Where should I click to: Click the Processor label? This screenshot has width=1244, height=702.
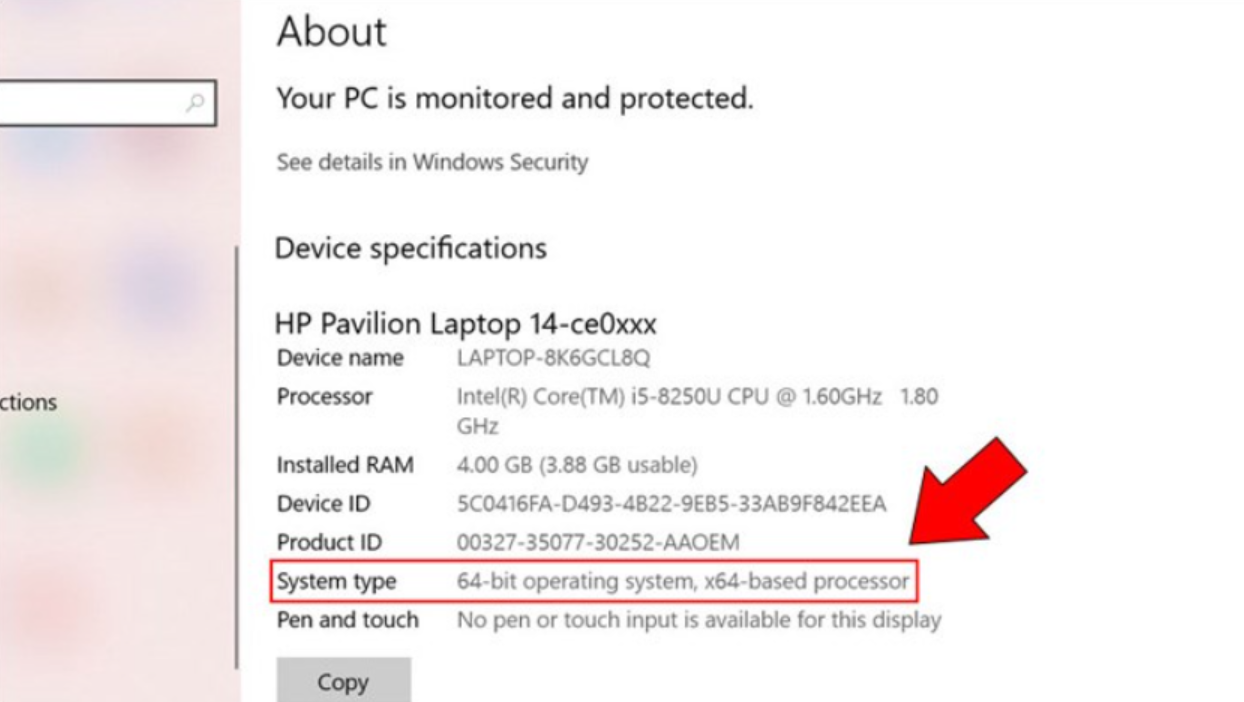click(x=324, y=397)
